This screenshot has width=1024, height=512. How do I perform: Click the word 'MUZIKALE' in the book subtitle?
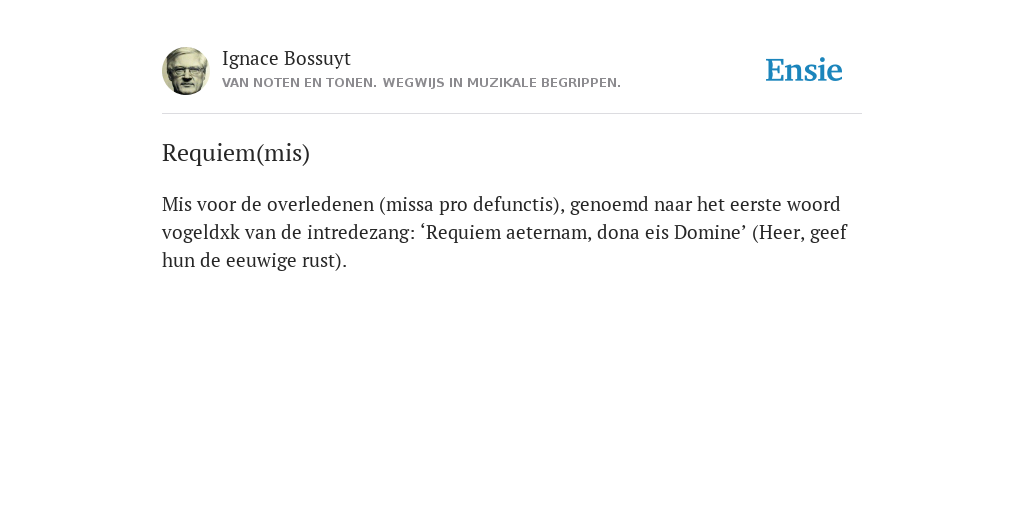498,83
